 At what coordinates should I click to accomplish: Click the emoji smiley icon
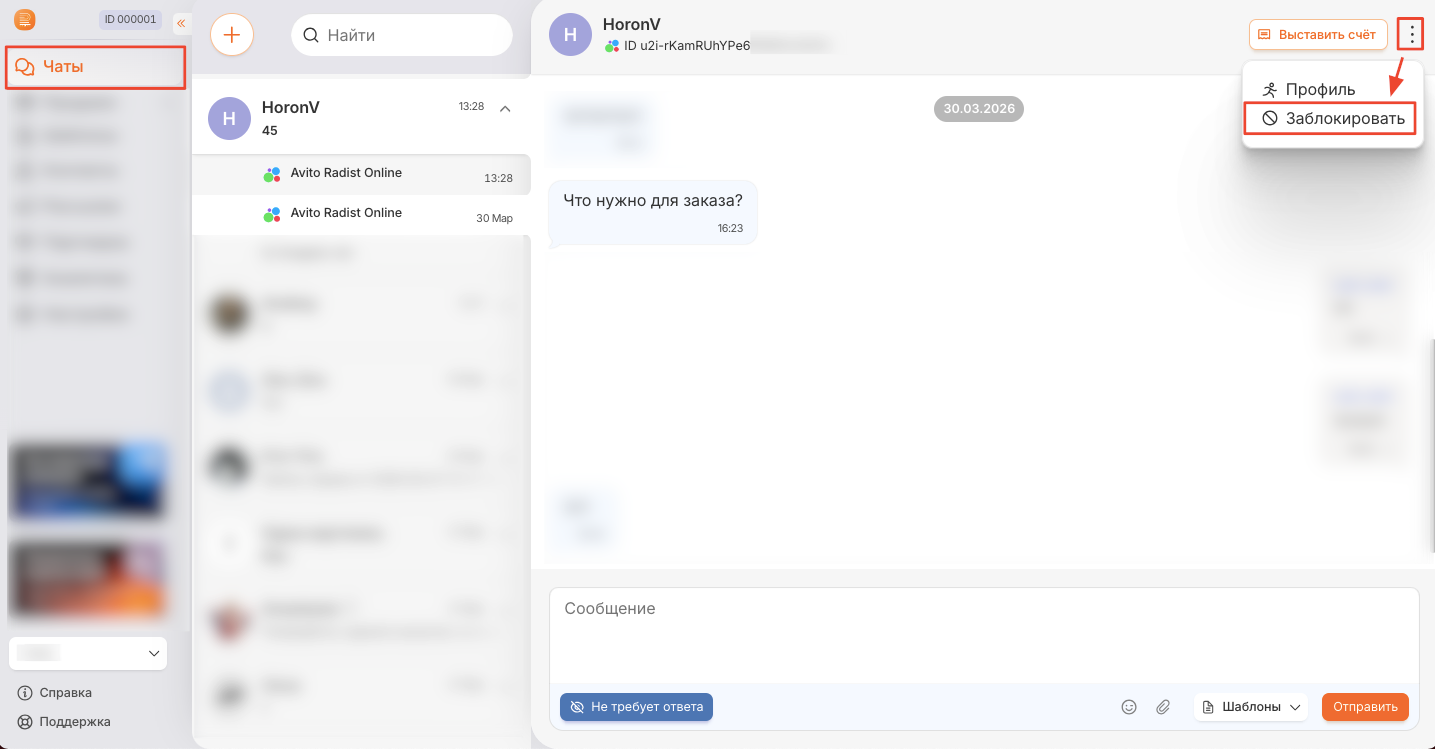coord(1129,707)
